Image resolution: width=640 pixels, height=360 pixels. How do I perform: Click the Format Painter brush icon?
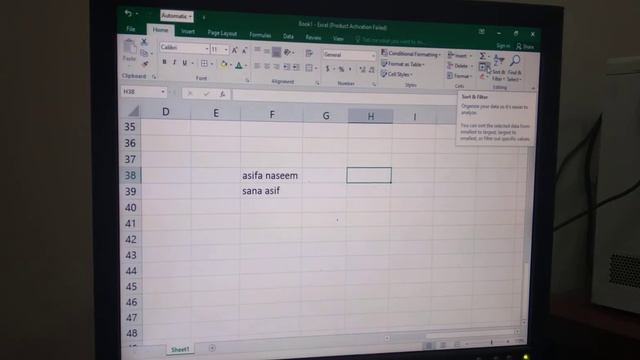[145, 64]
